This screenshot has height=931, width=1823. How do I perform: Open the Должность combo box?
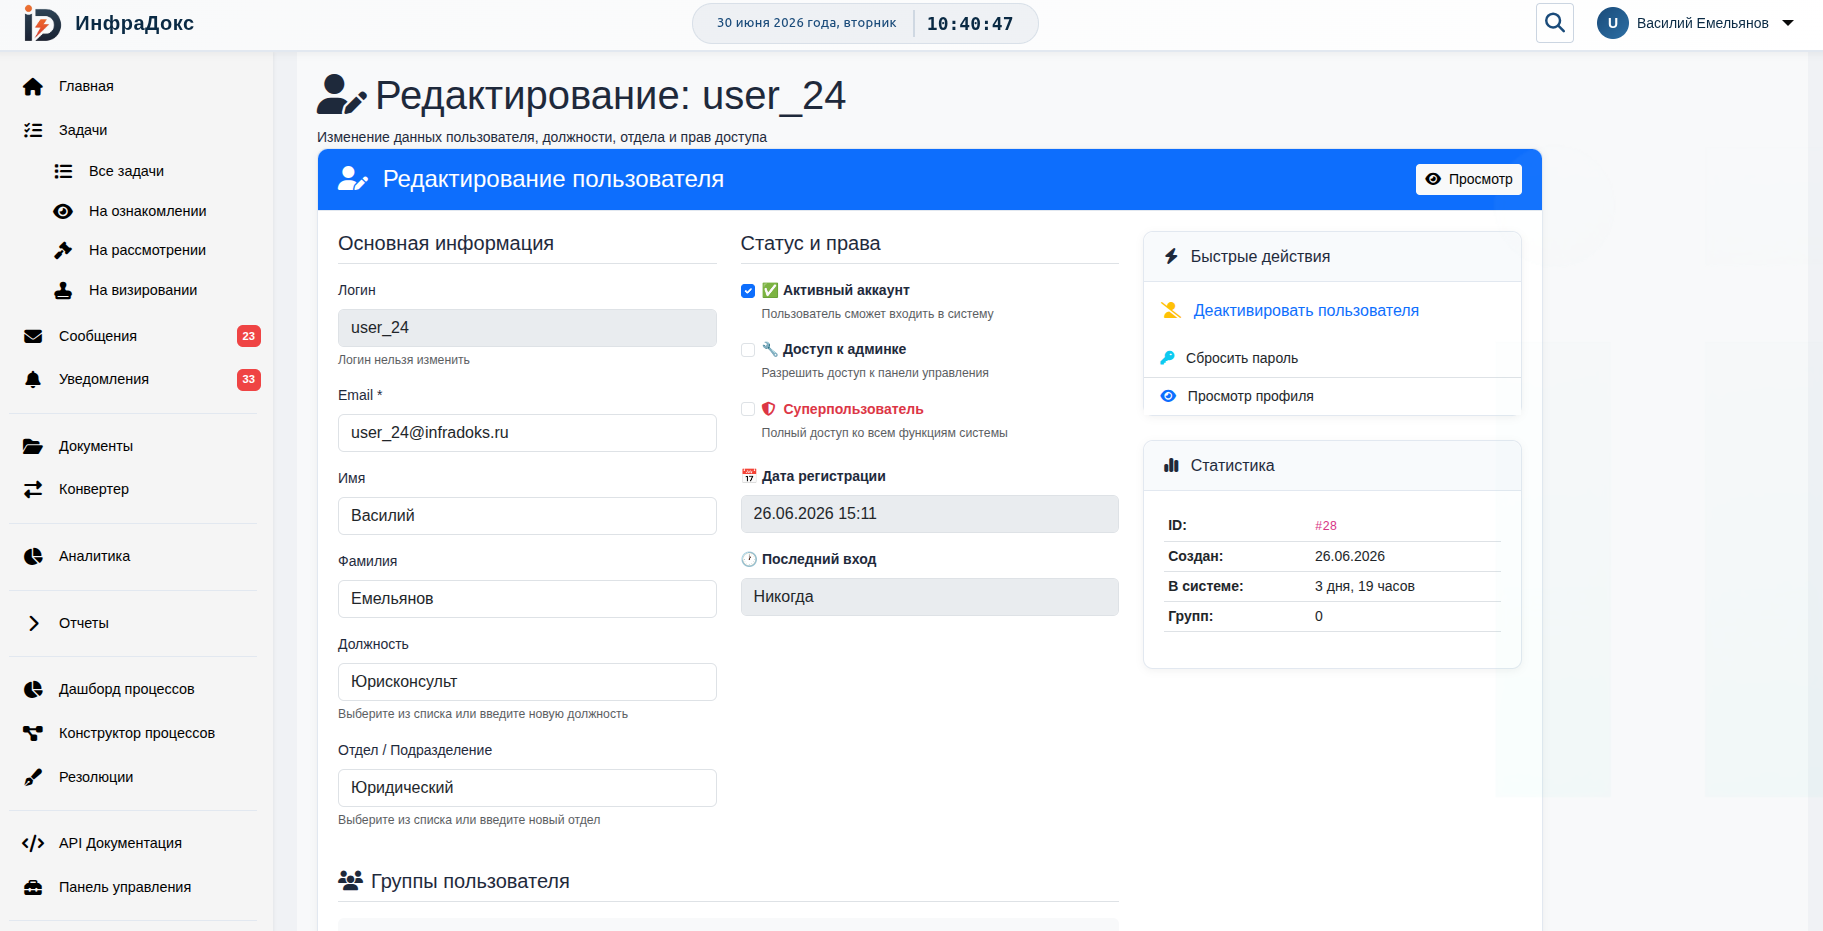click(527, 682)
